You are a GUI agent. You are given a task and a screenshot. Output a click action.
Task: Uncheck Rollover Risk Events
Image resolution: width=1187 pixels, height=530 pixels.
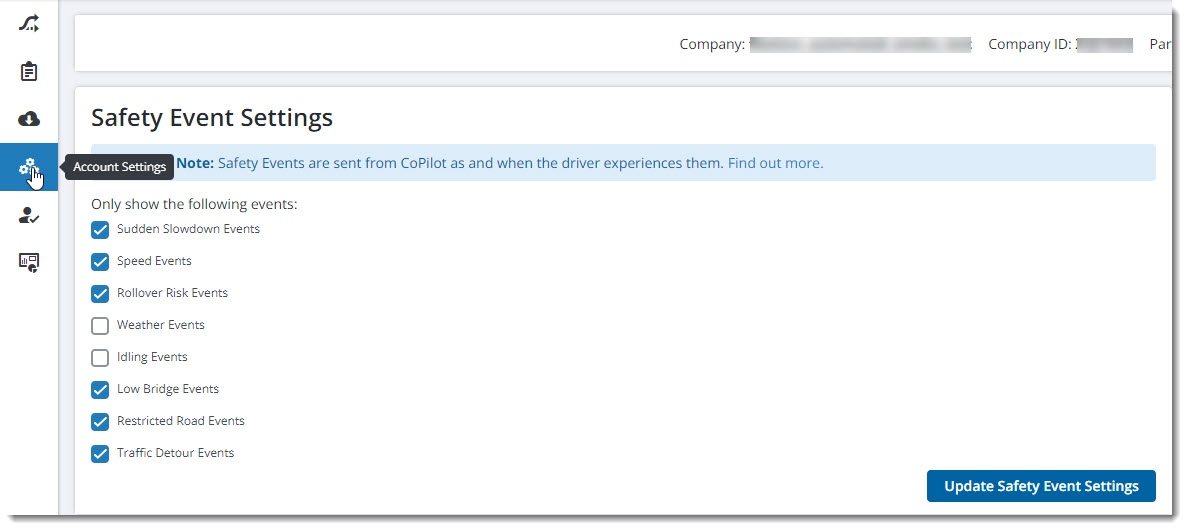100,294
